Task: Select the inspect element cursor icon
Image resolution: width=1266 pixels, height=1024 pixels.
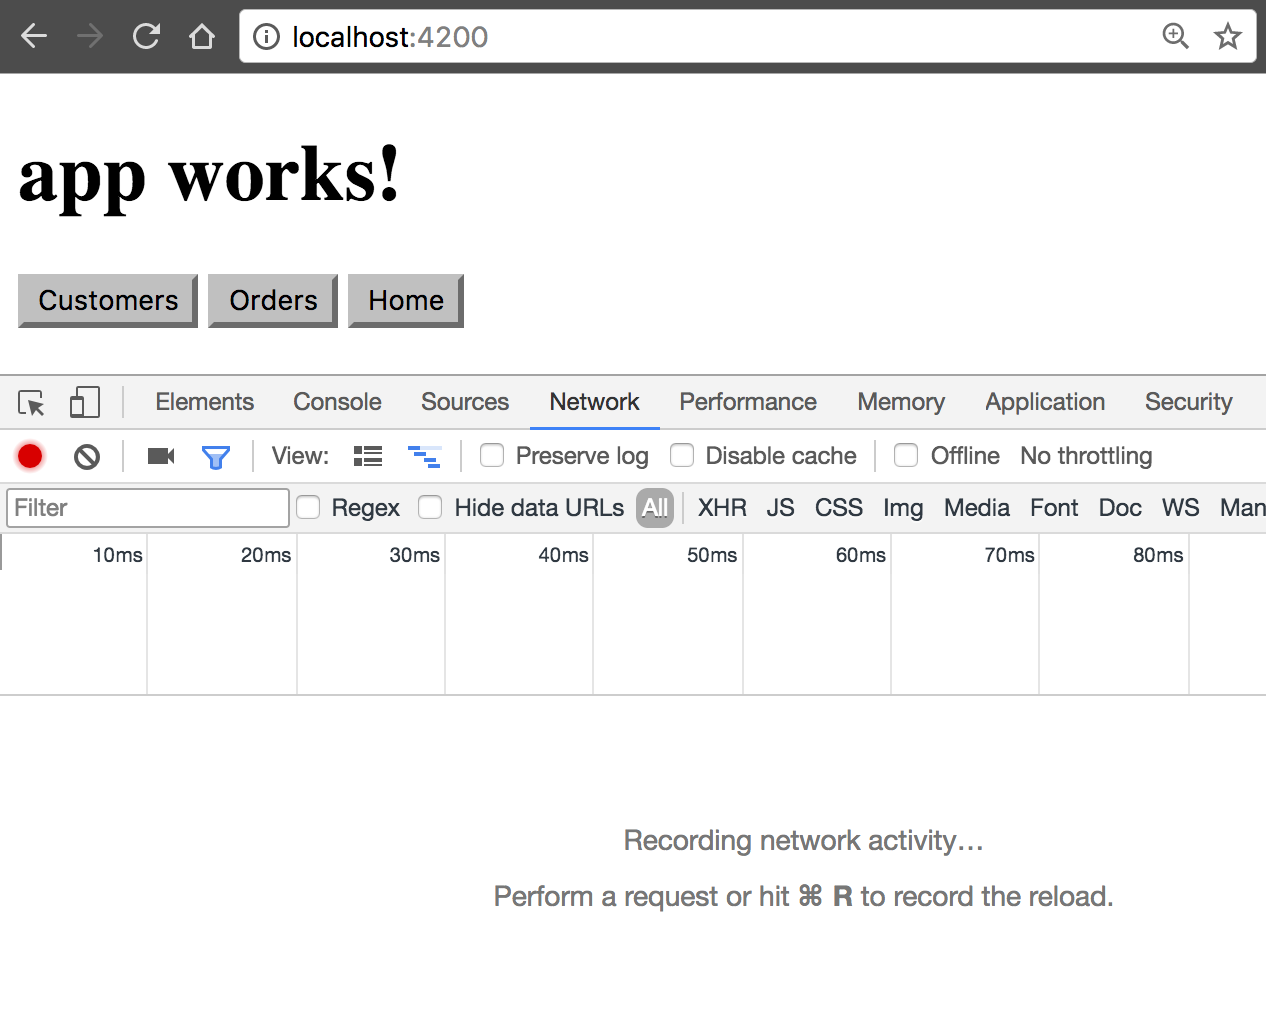Action: point(31,402)
